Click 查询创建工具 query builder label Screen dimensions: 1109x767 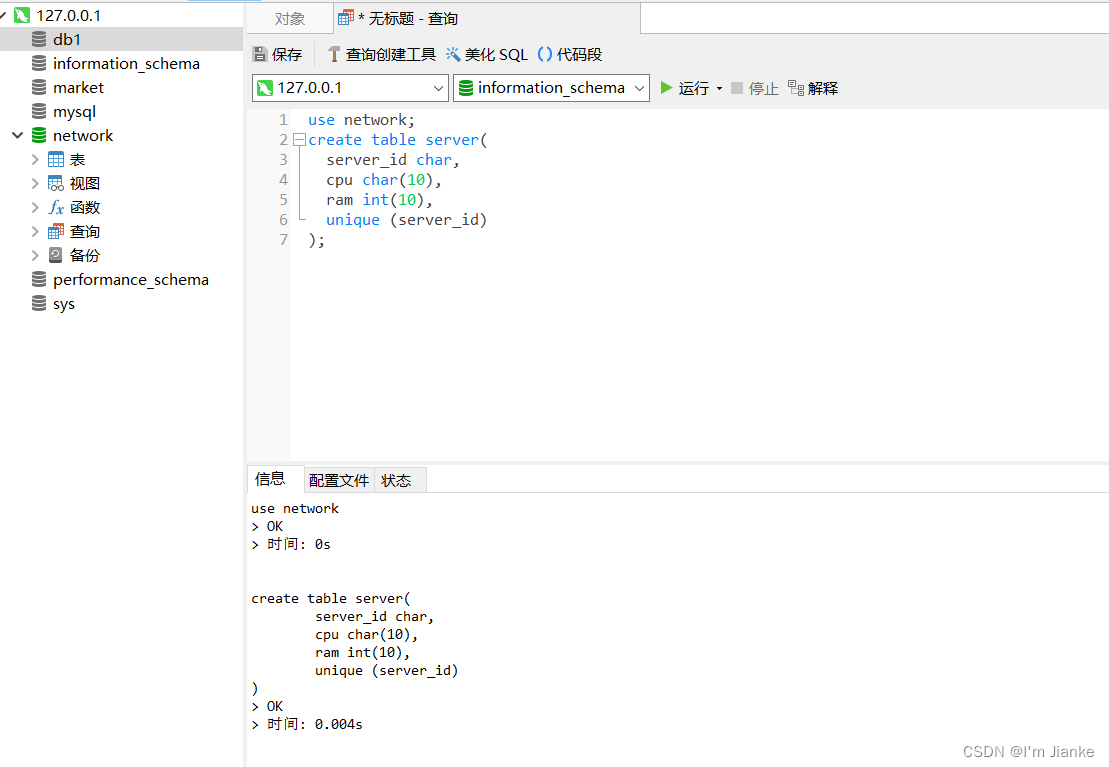(390, 54)
